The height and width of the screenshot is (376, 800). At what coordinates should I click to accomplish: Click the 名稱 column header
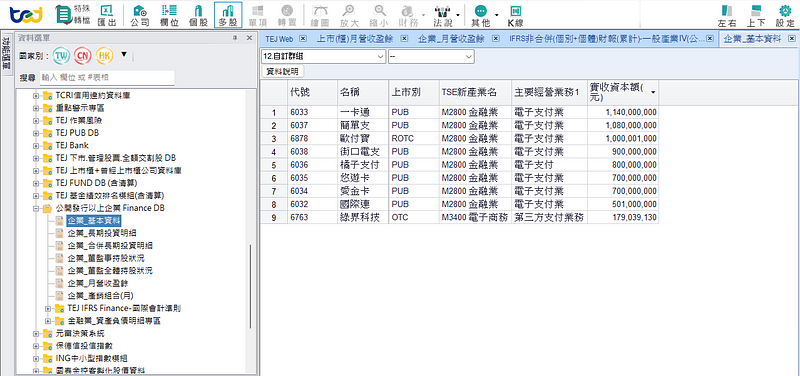tap(363, 92)
